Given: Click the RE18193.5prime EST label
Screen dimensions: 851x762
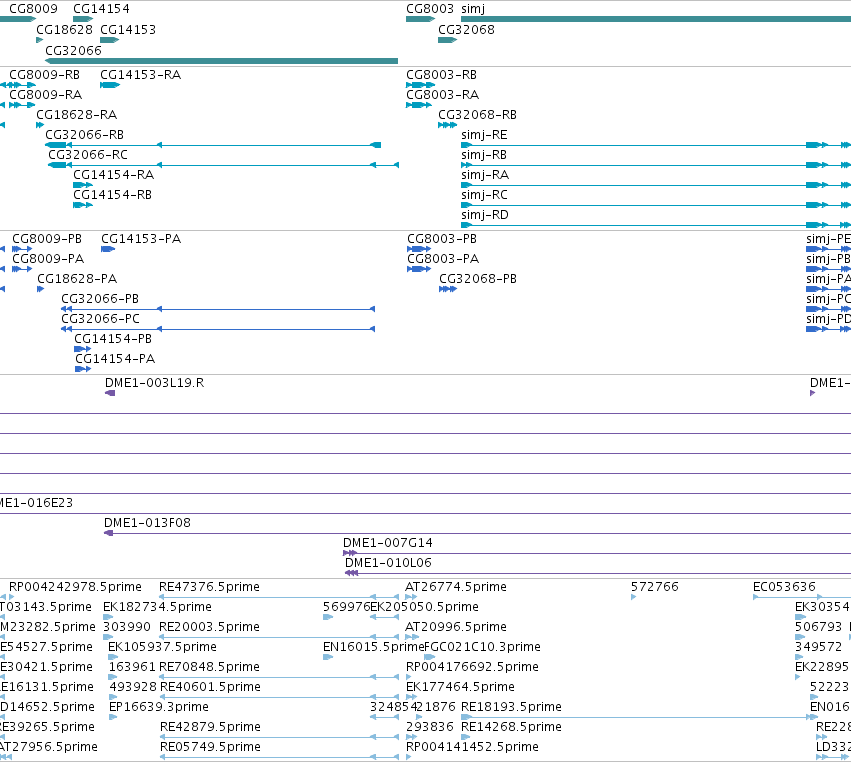Looking at the screenshot, I should click(511, 707).
